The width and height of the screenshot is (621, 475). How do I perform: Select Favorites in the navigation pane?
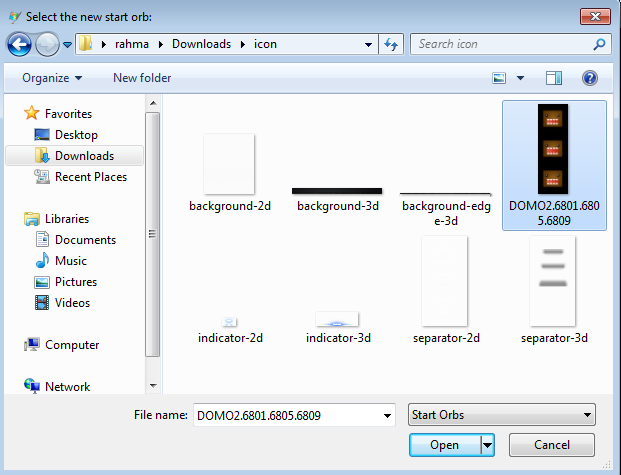[x=68, y=114]
